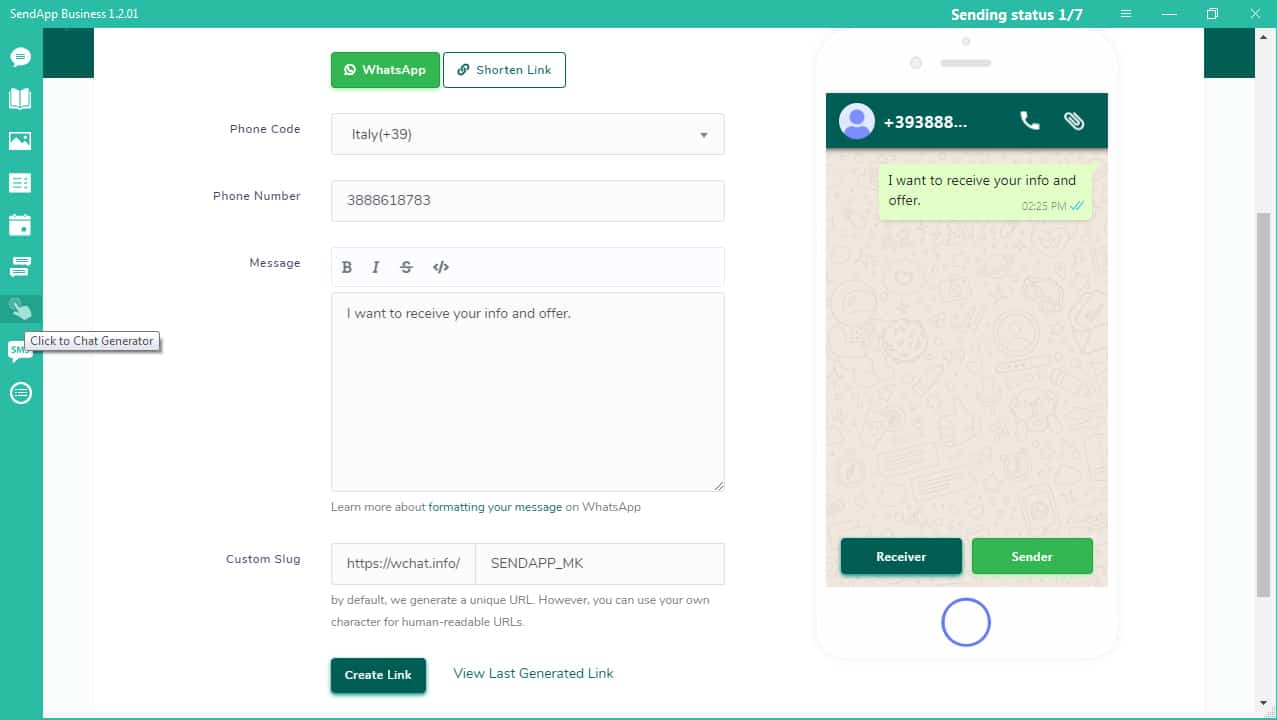
Task: Open the book icon in sidebar
Action: 20,98
